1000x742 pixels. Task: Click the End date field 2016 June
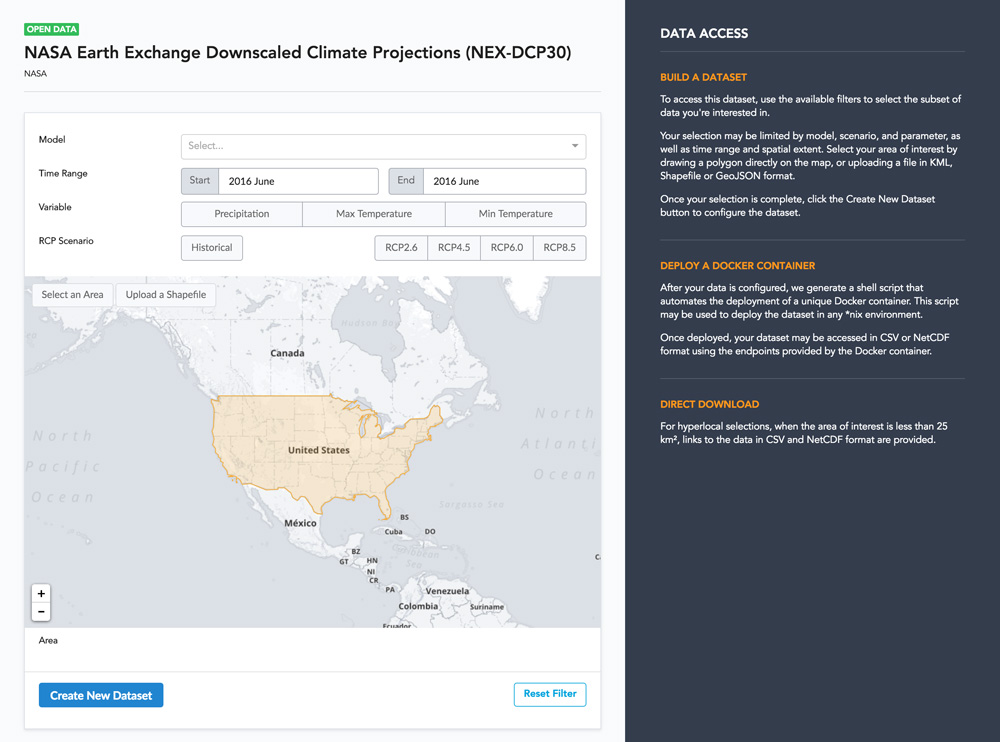coord(504,181)
